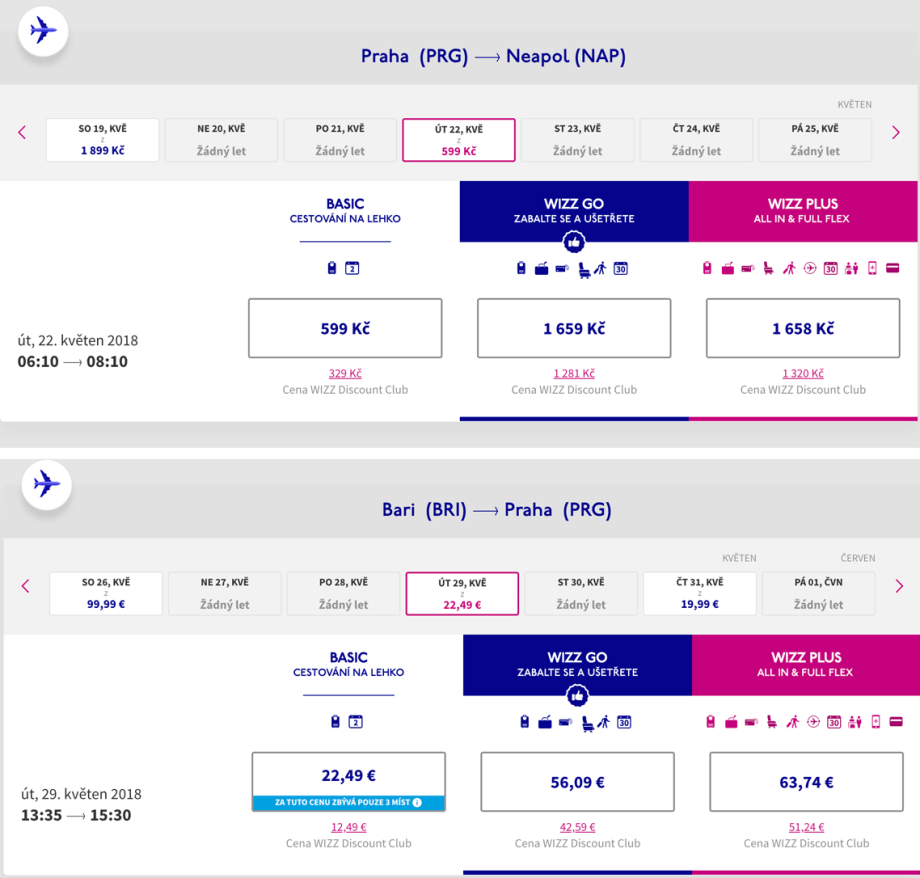The image size is (920, 878).
Task: Open 329 Kč WIZZ Discount Club price link
Action: point(345,374)
